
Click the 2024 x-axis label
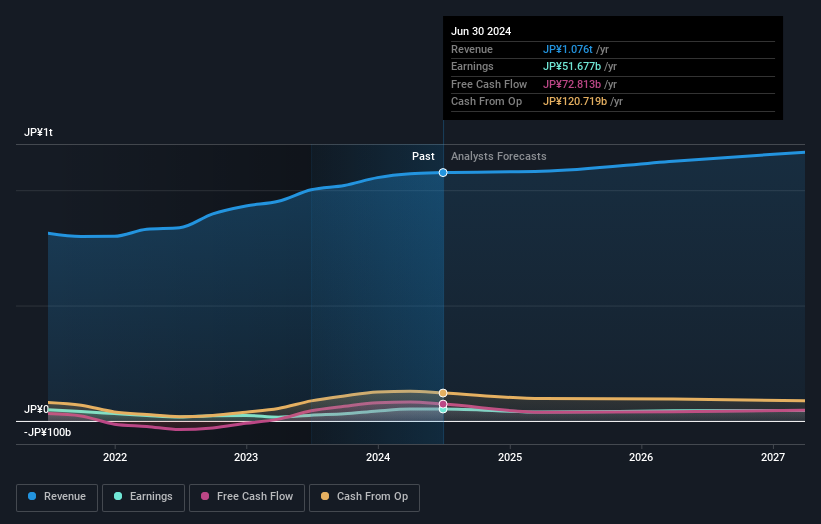click(x=378, y=457)
